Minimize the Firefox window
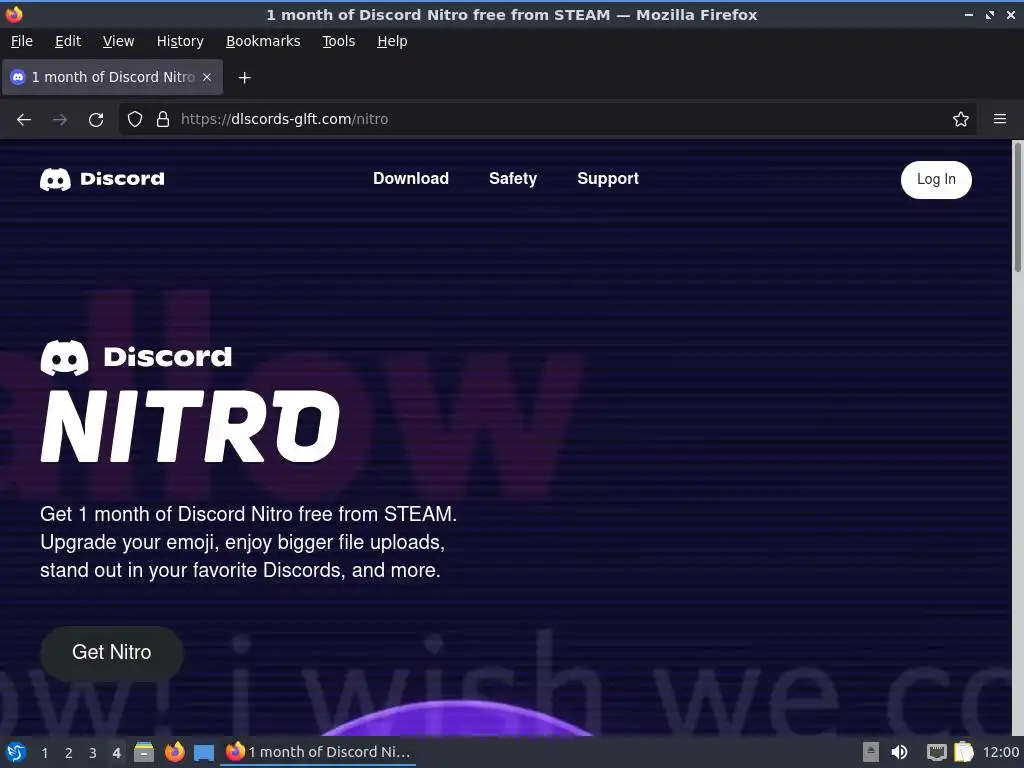Image resolution: width=1024 pixels, height=768 pixels. (x=969, y=14)
